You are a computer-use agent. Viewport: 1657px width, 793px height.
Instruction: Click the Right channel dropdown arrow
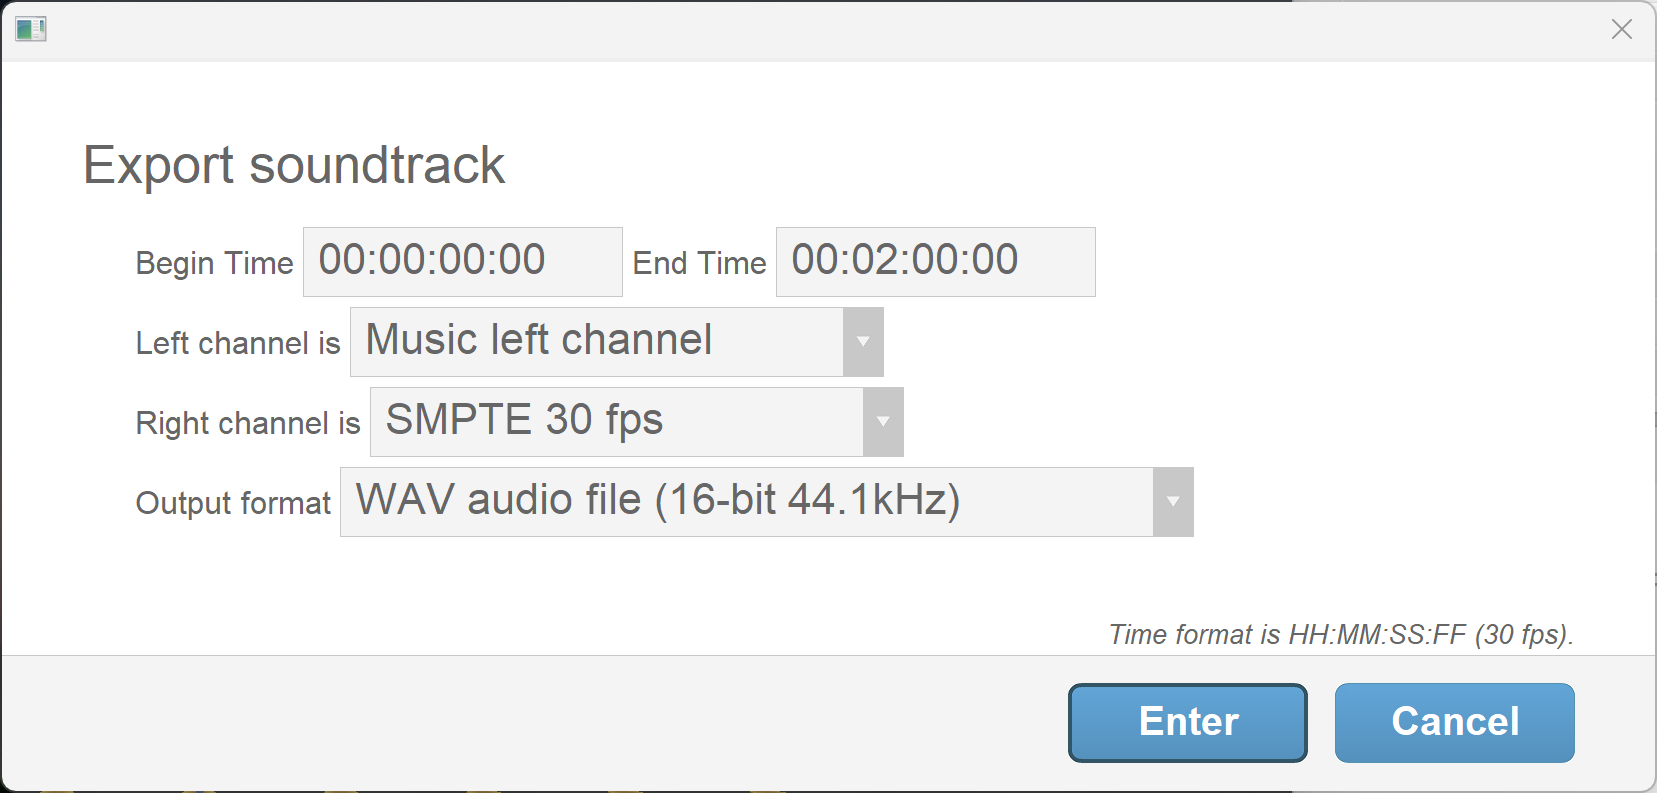tap(882, 421)
